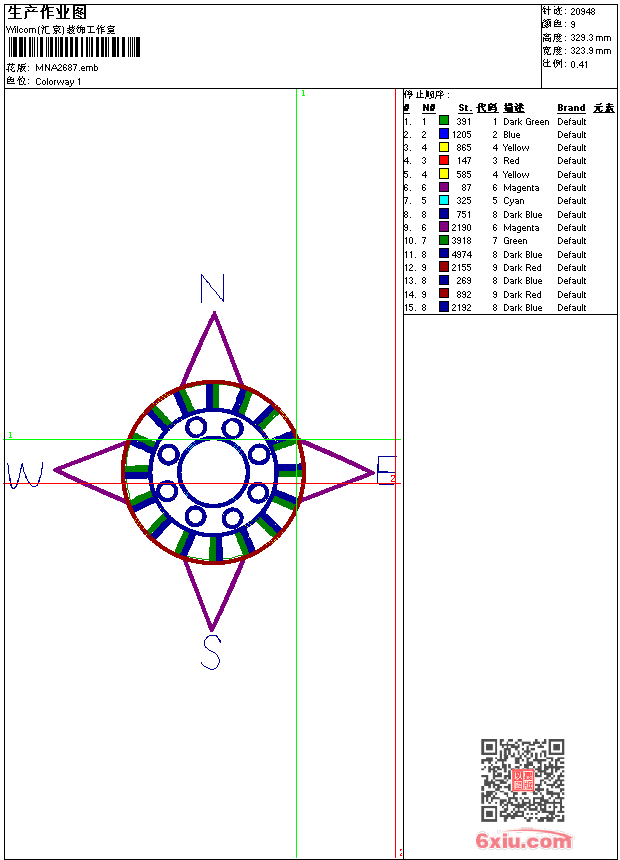This screenshot has height=860, width=620.
Task: Click the barcode under the Wilcom title
Action: coord(74,48)
